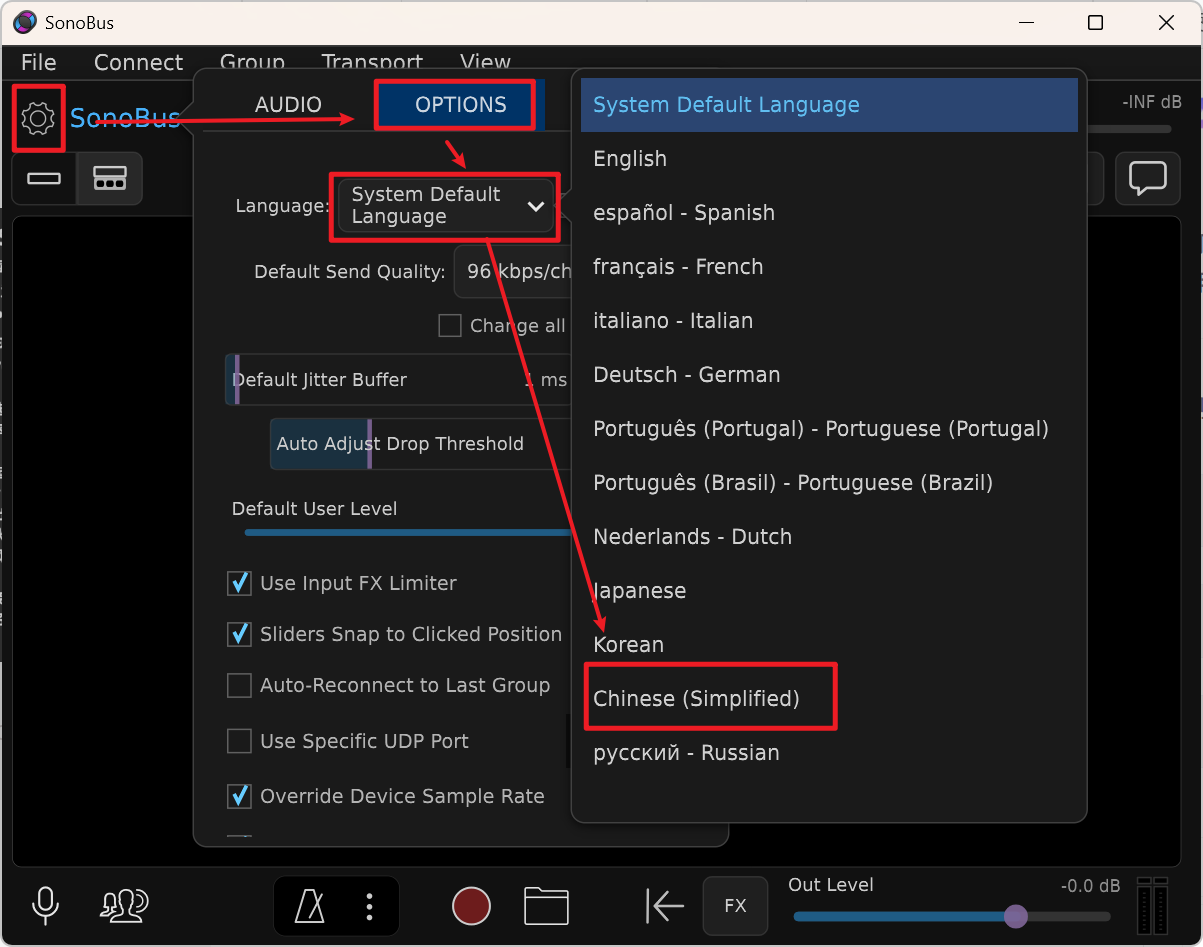Open the Group menu
The image size is (1203, 947).
pyautogui.click(x=252, y=62)
